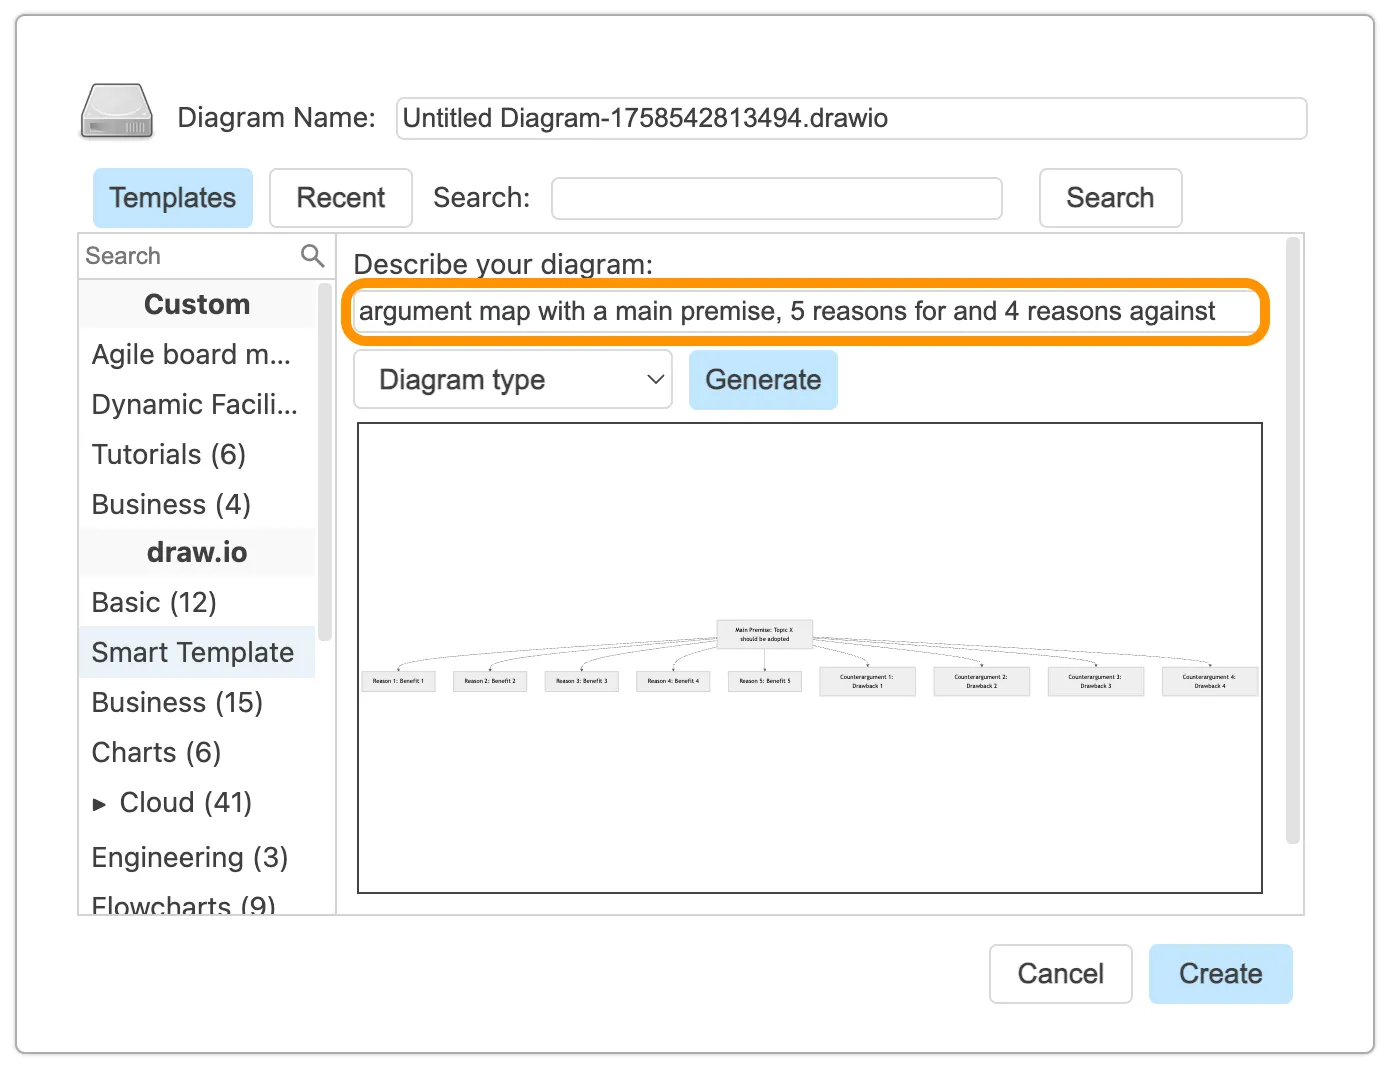Switch to the Recent tab
Image resolution: width=1386 pixels, height=1066 pixels.
point(340,198)
